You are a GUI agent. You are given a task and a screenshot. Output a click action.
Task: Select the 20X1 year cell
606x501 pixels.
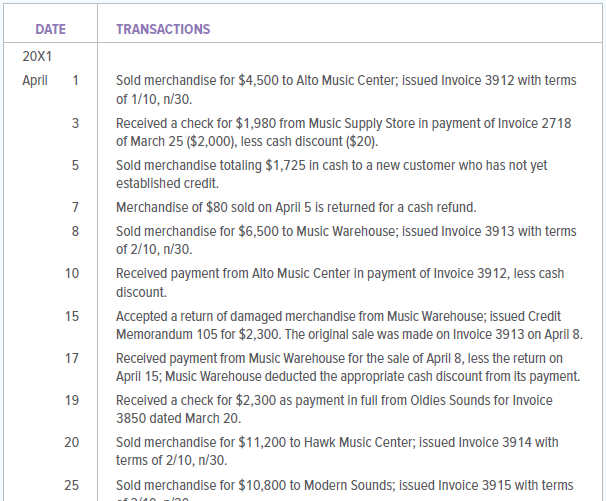point(38,57)
